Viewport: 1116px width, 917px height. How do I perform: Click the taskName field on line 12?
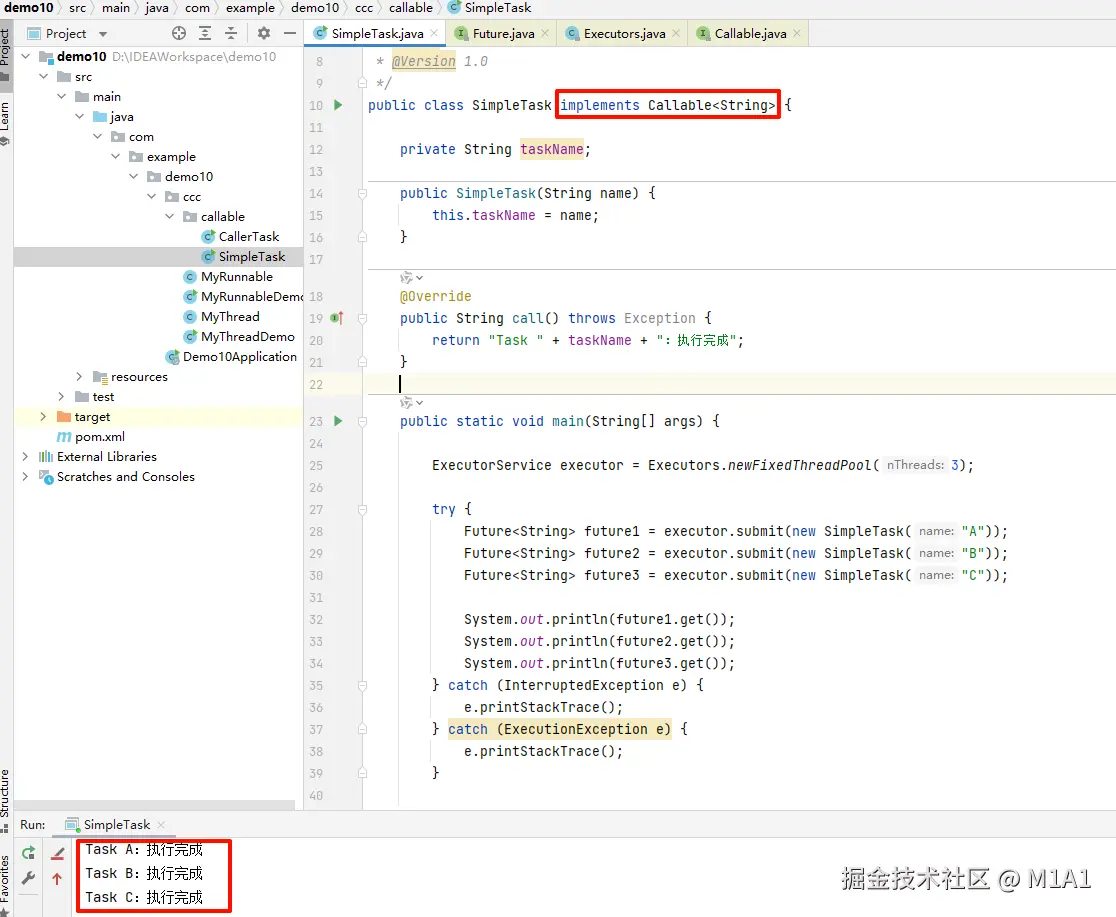coord(552,149)
